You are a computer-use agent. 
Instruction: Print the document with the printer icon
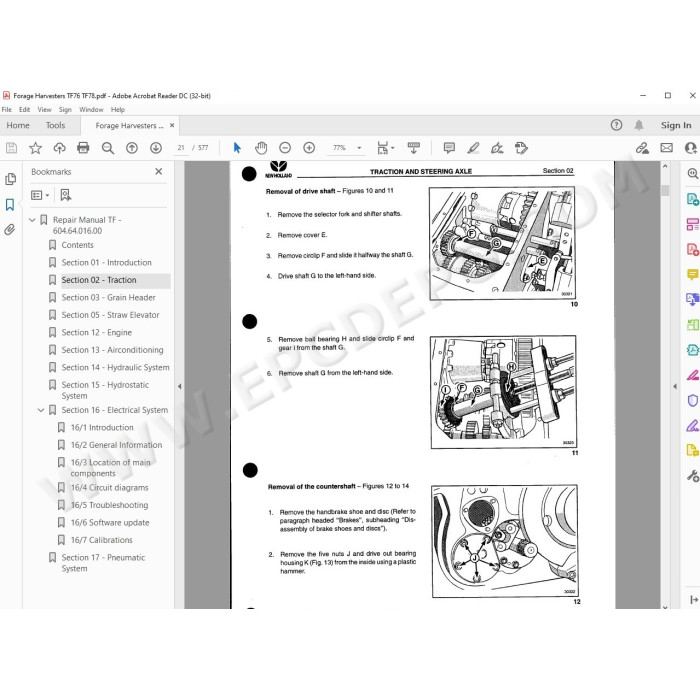(x=83, y=148)
